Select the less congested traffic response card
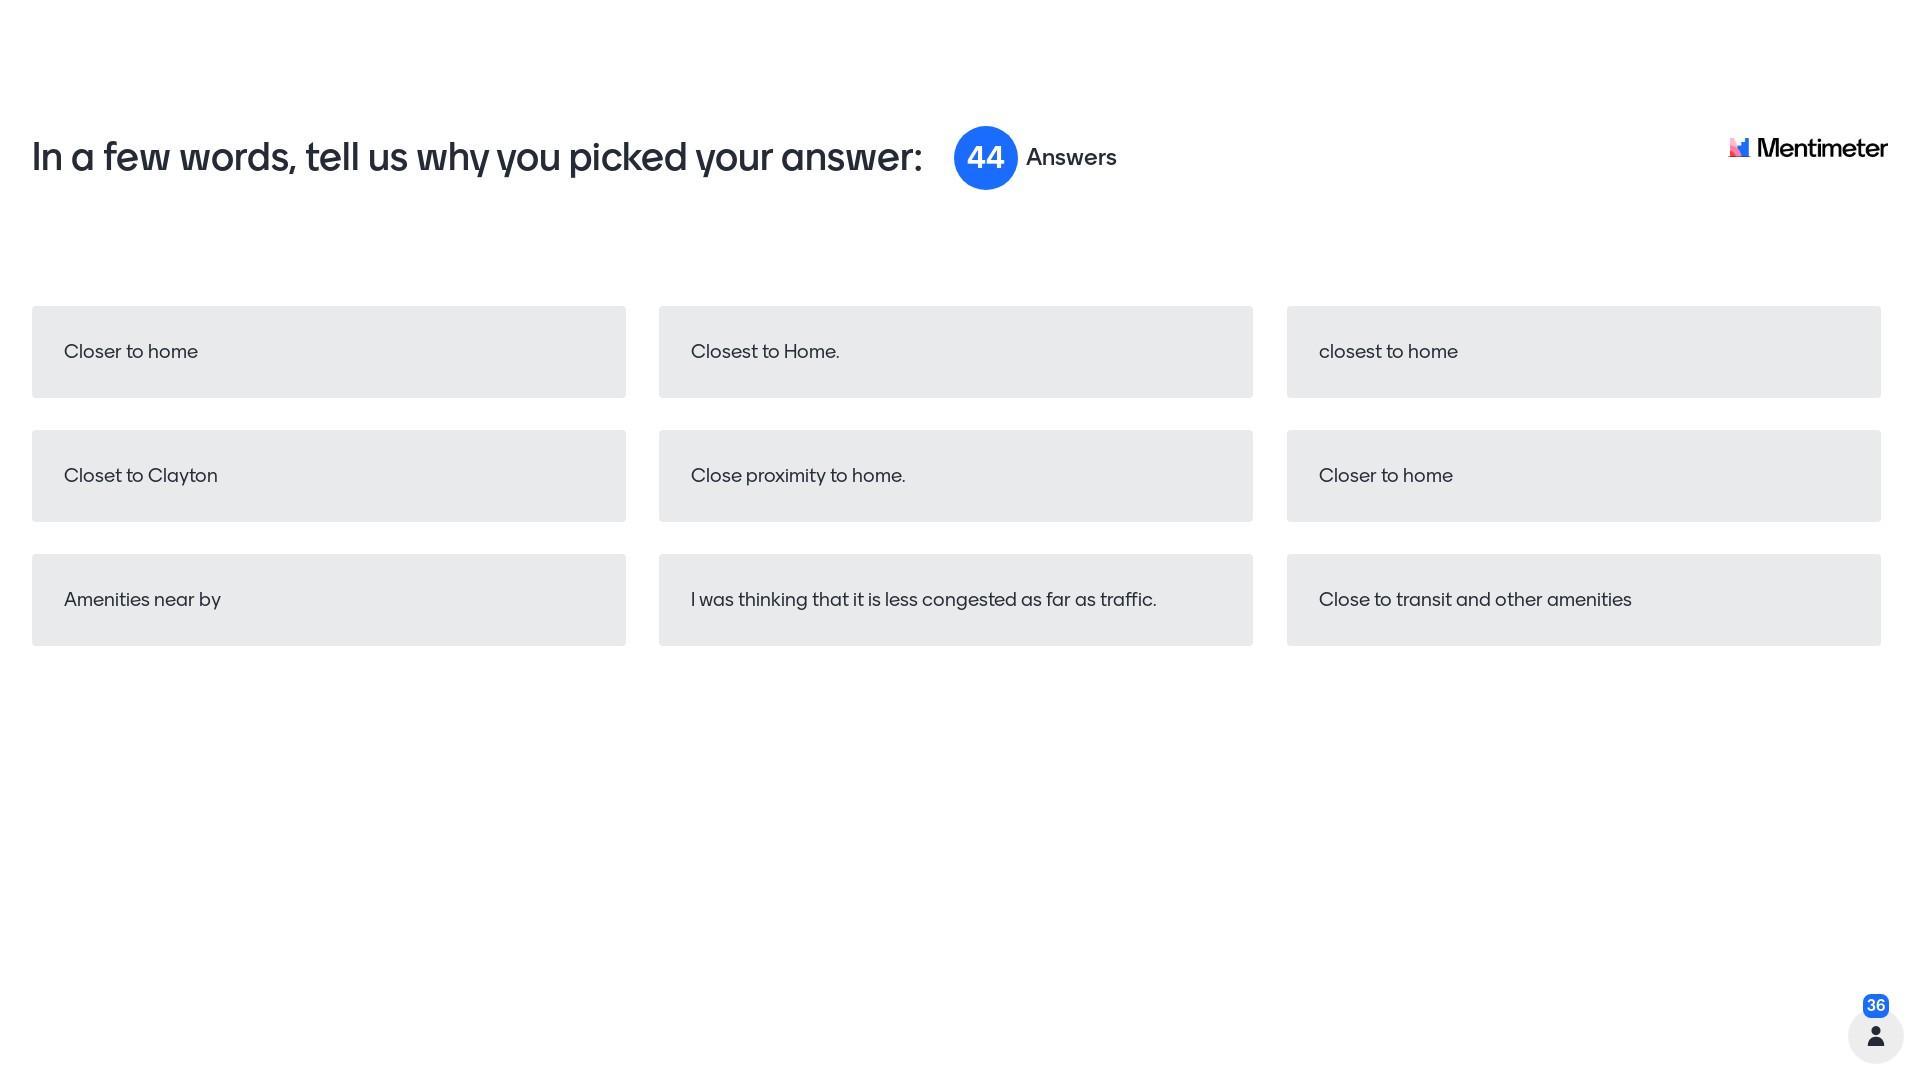Screen dimensions: 1920x1080 (955, 600)
